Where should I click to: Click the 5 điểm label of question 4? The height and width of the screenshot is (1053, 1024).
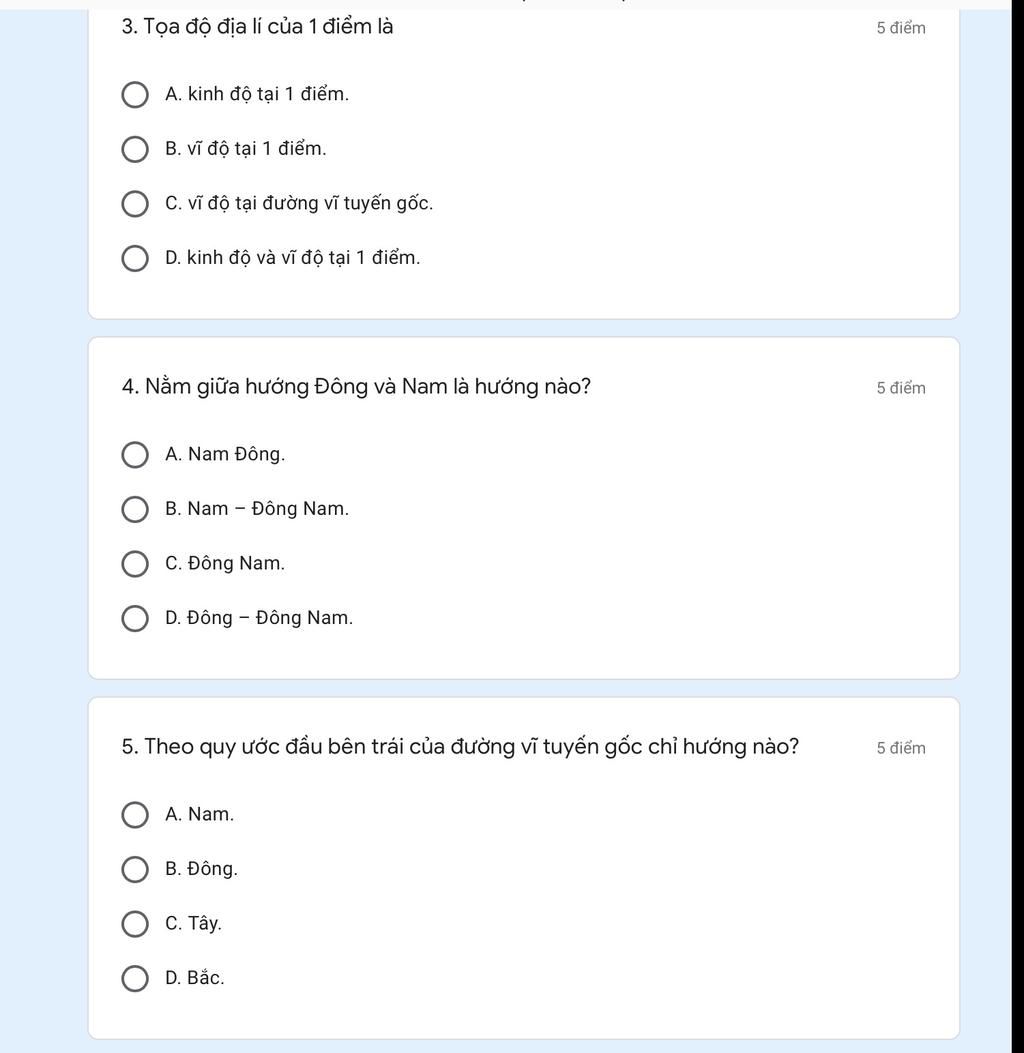tap(900, 388)
